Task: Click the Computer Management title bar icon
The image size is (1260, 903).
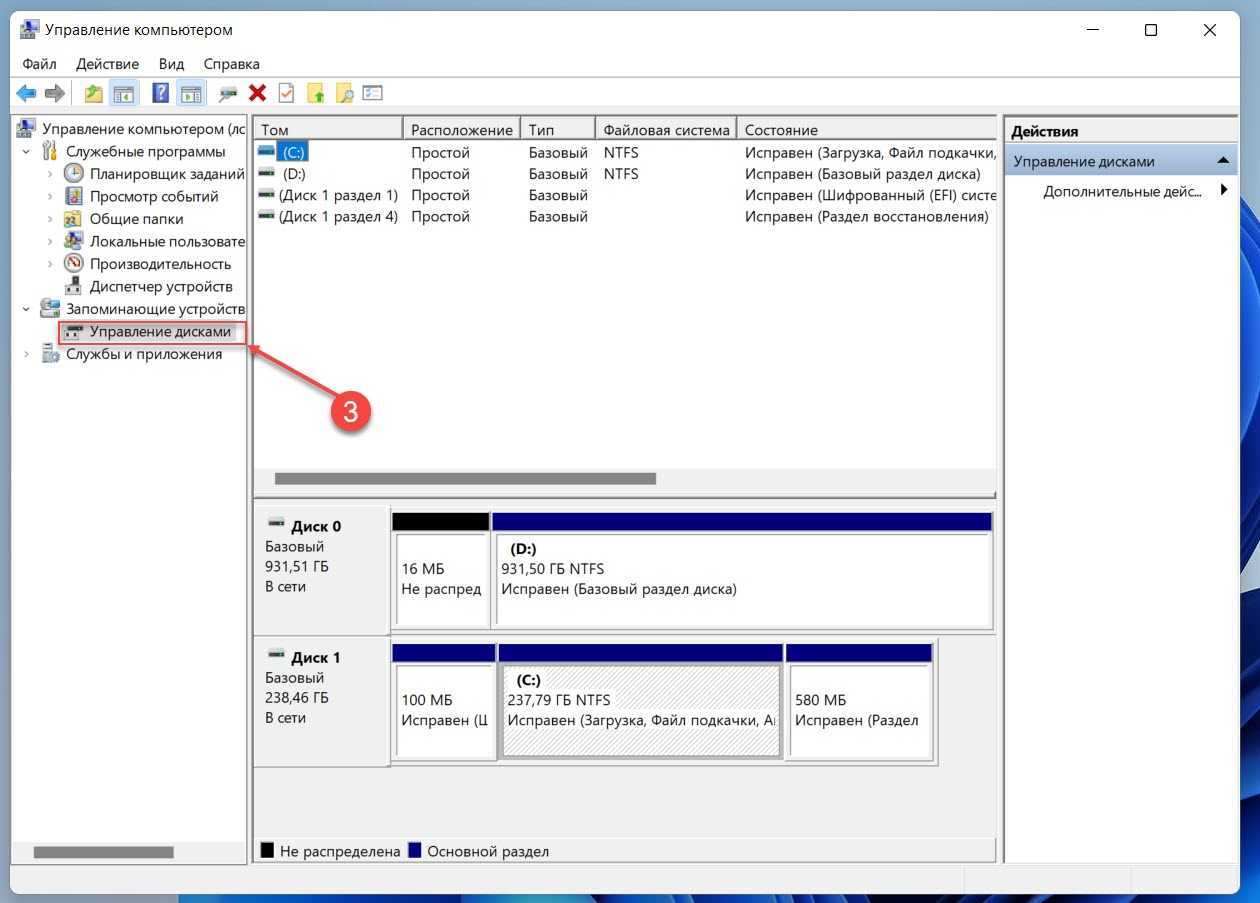Action: point(29,30)
